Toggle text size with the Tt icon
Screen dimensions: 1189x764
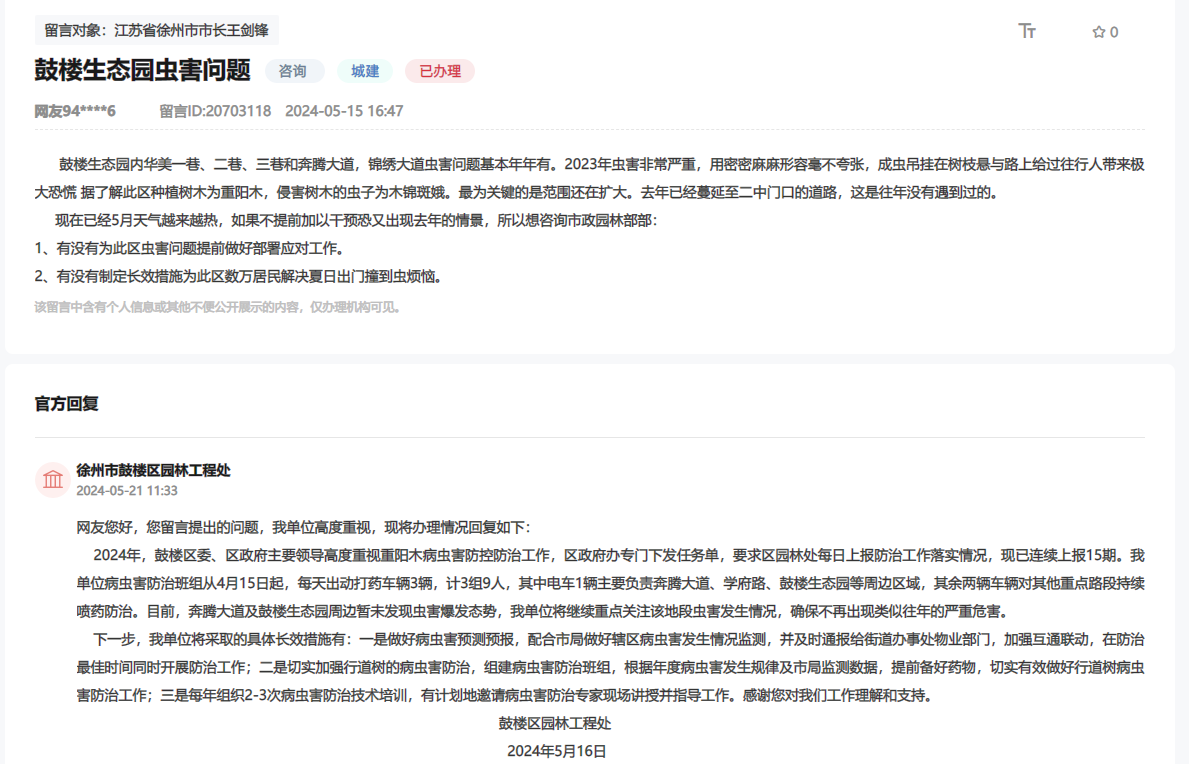(1026, 31)
